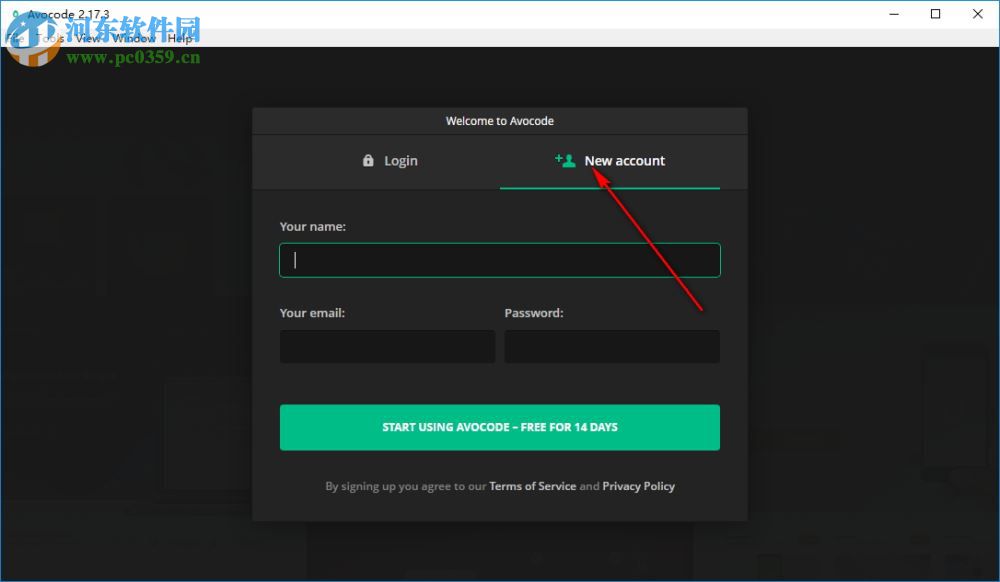This screenshot has width=1000, height=582.
Task: Switch to the Login tab
Action: 390,161
